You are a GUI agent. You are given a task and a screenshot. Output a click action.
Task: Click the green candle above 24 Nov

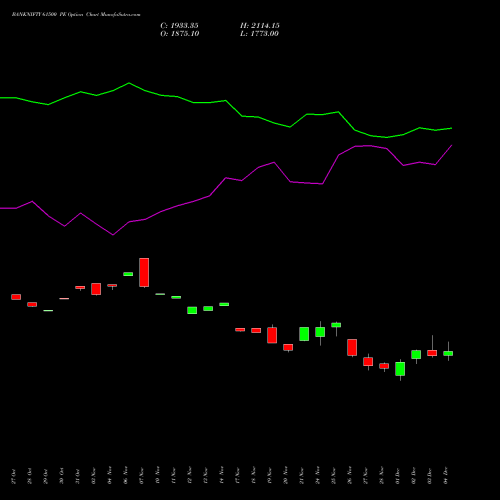[x=320, y=332]
